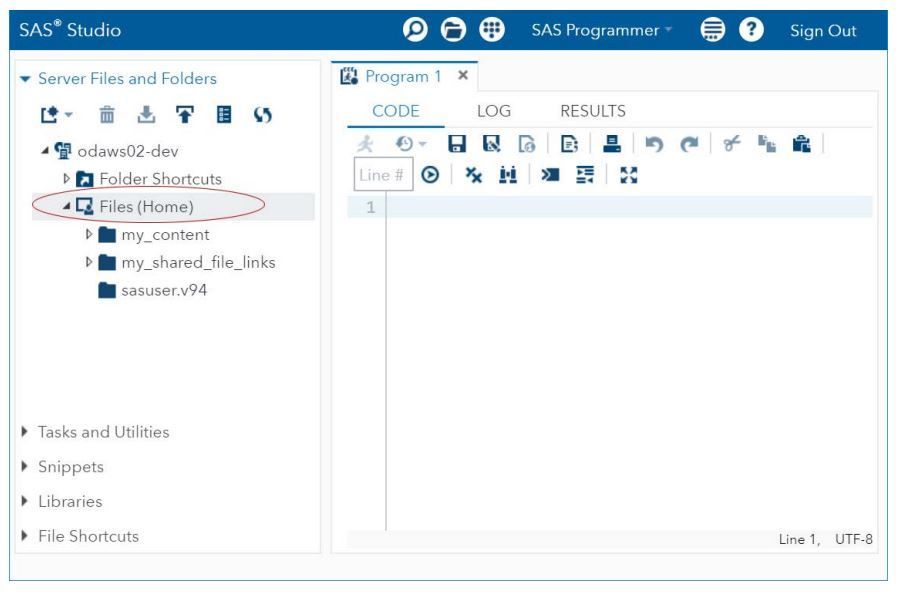Click the Open file folder icon in the header

tap(453, 29)
